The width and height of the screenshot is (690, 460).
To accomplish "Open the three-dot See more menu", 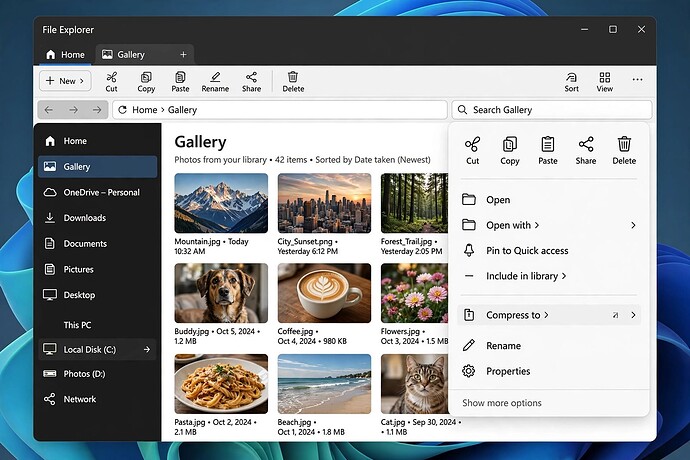I will [637, 80].
